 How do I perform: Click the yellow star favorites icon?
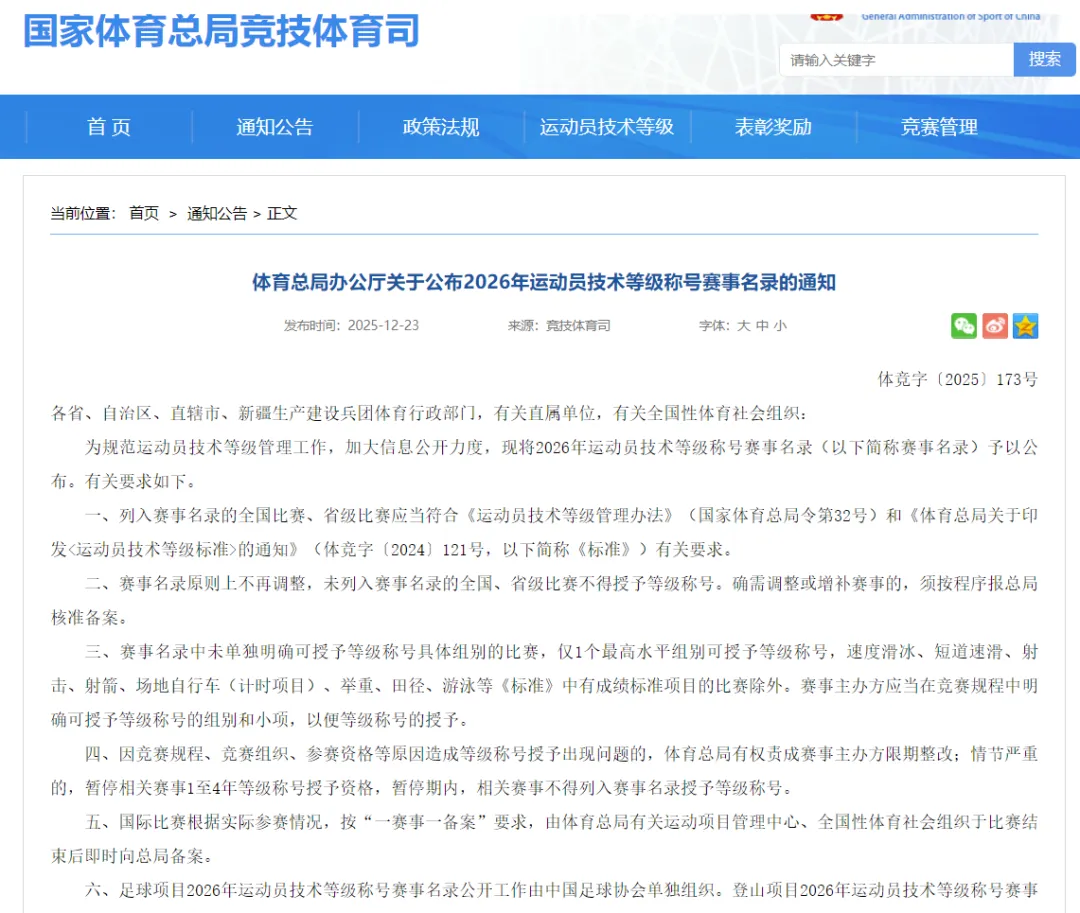1026,326
